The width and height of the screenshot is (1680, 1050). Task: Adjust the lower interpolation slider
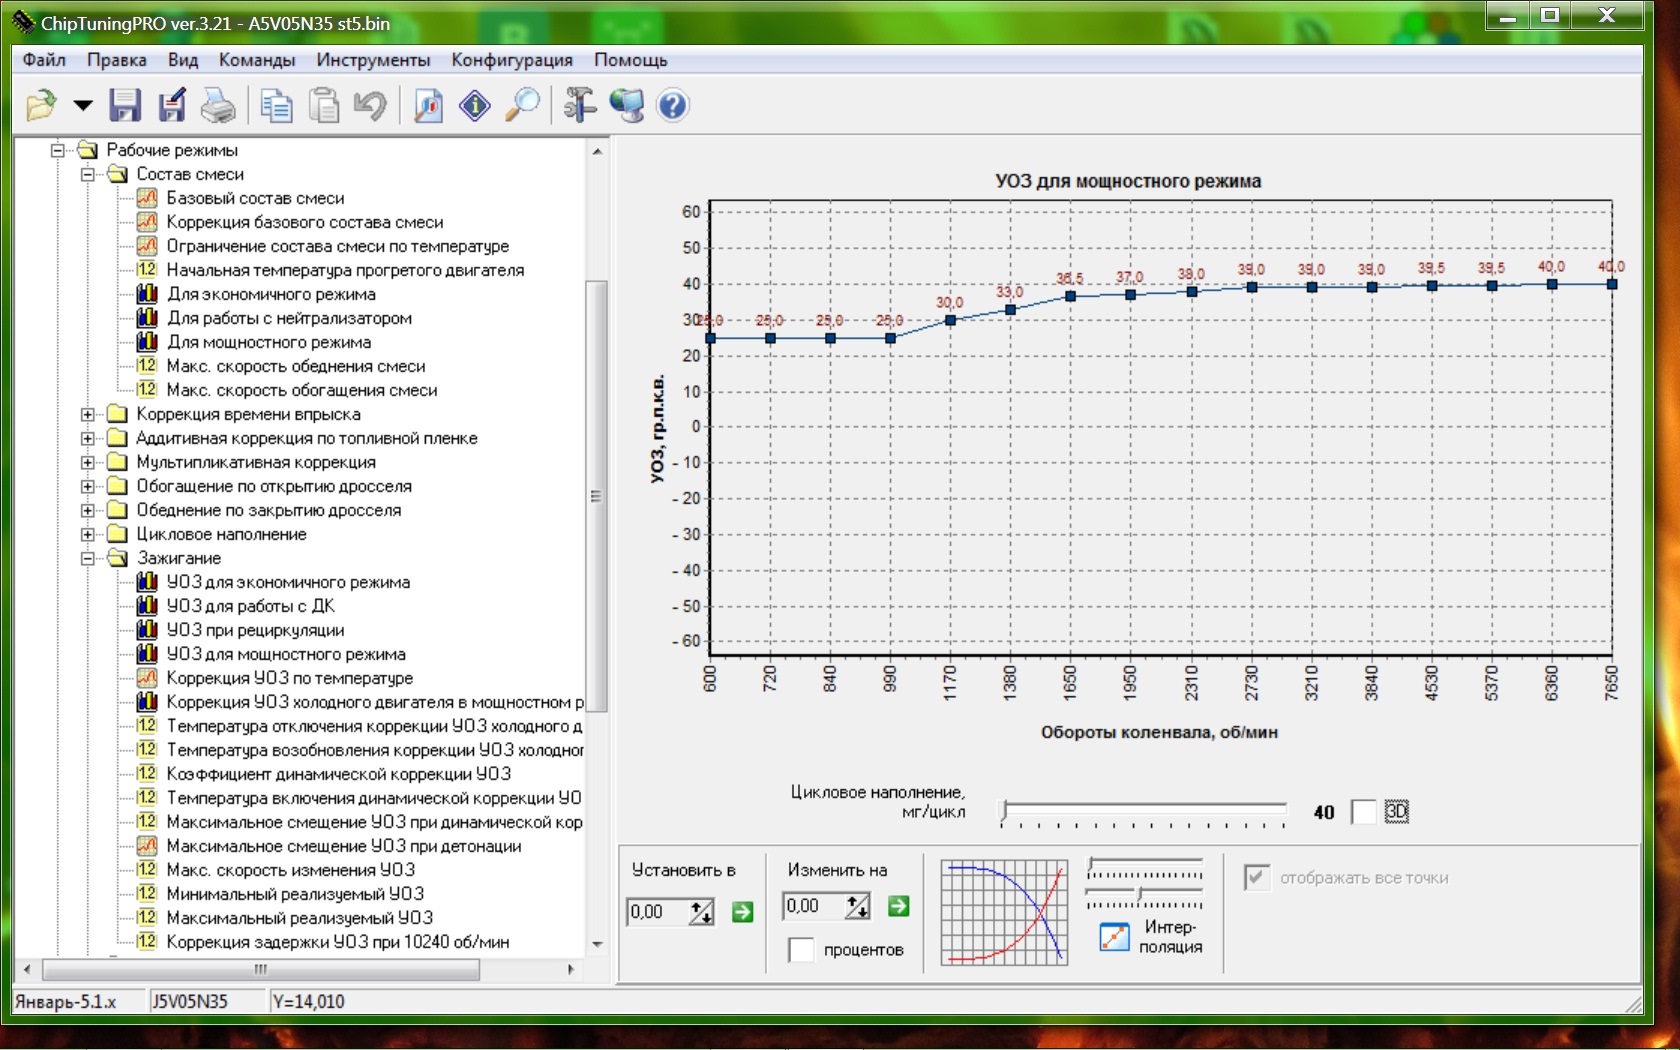pyautogui.click(x=1145, y=897)
